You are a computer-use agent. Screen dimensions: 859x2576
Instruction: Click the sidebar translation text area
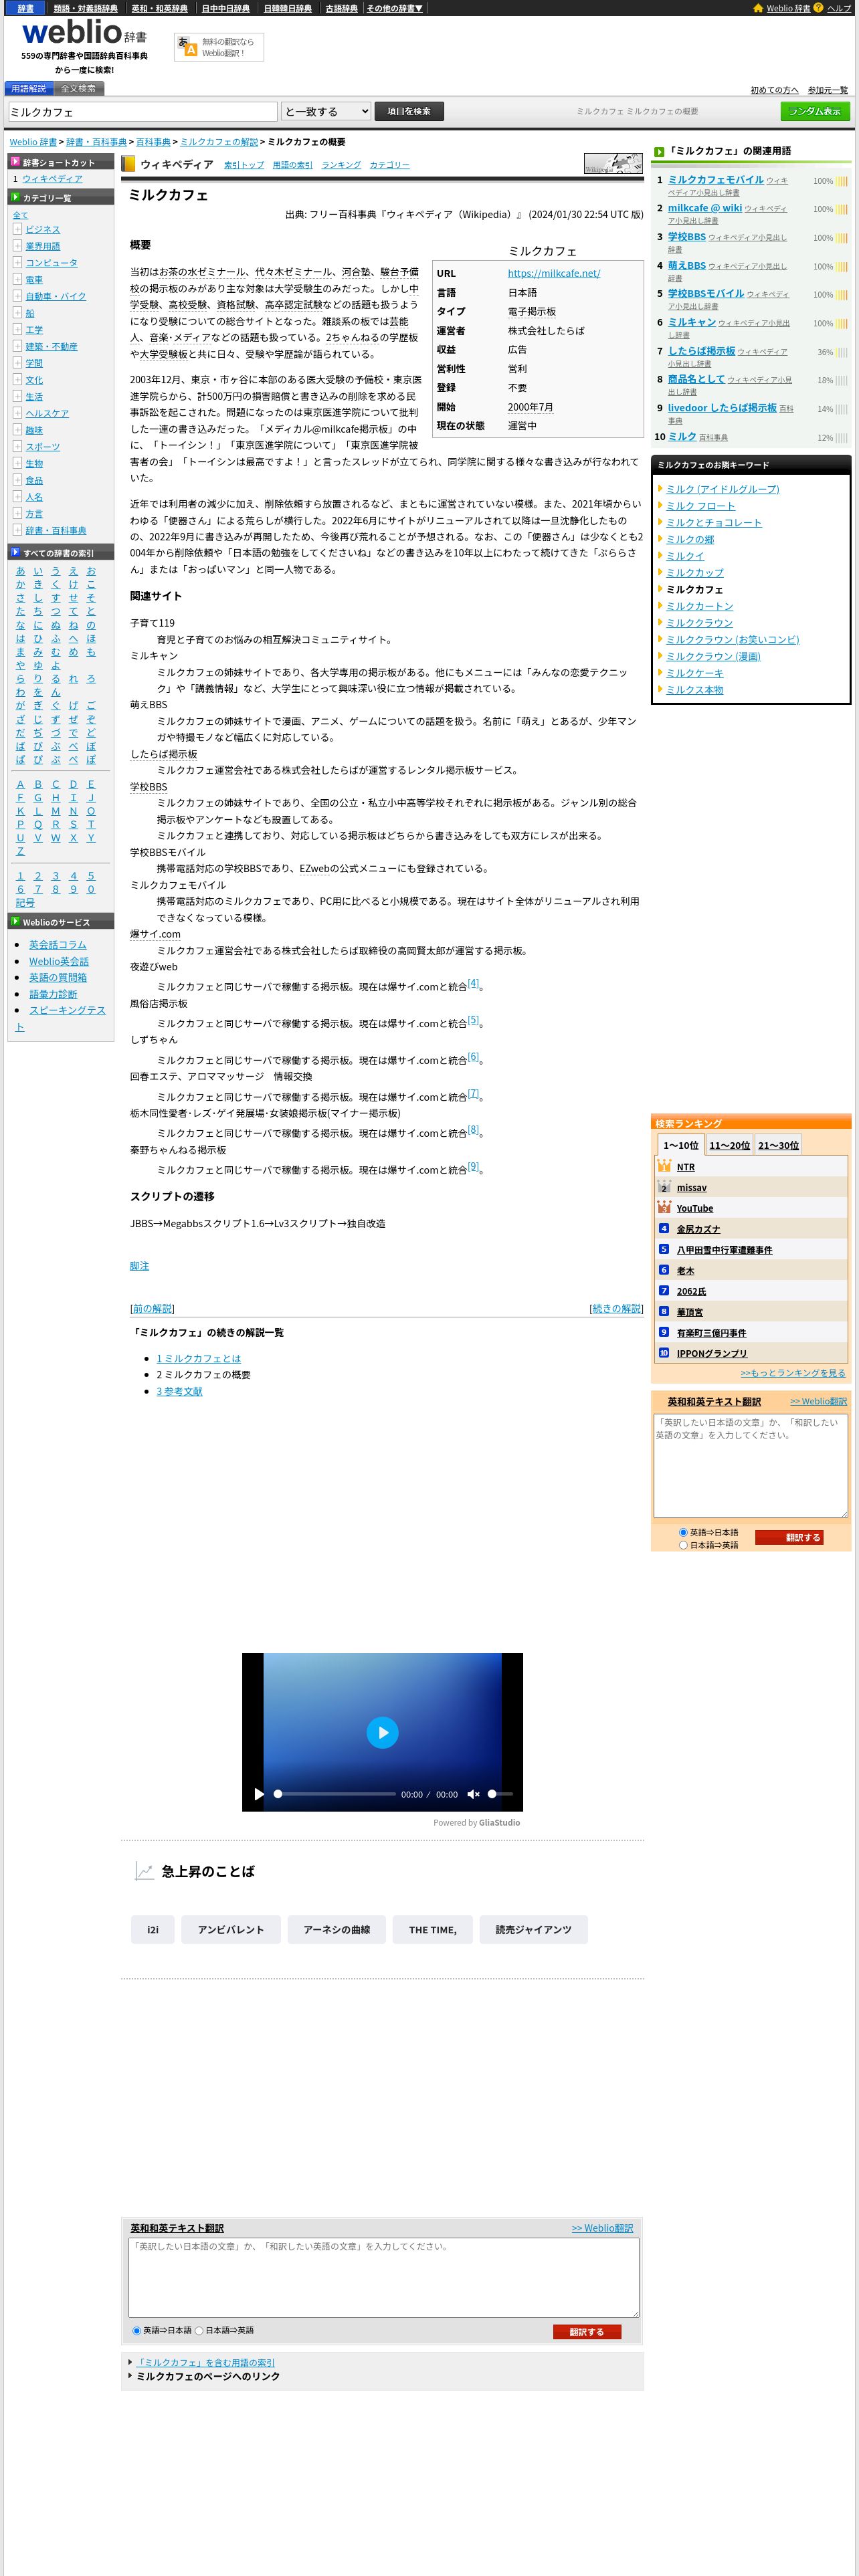(751, 1465)
